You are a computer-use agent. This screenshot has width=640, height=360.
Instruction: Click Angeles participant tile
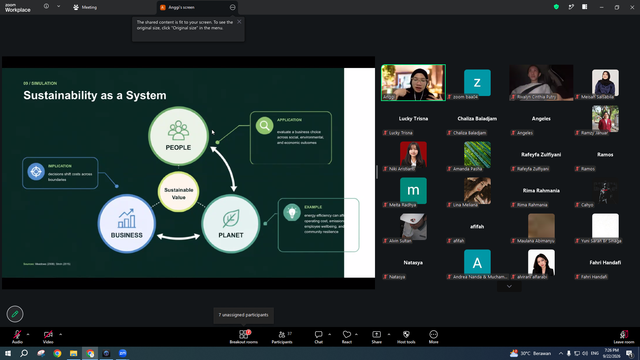tap(541, 119)
